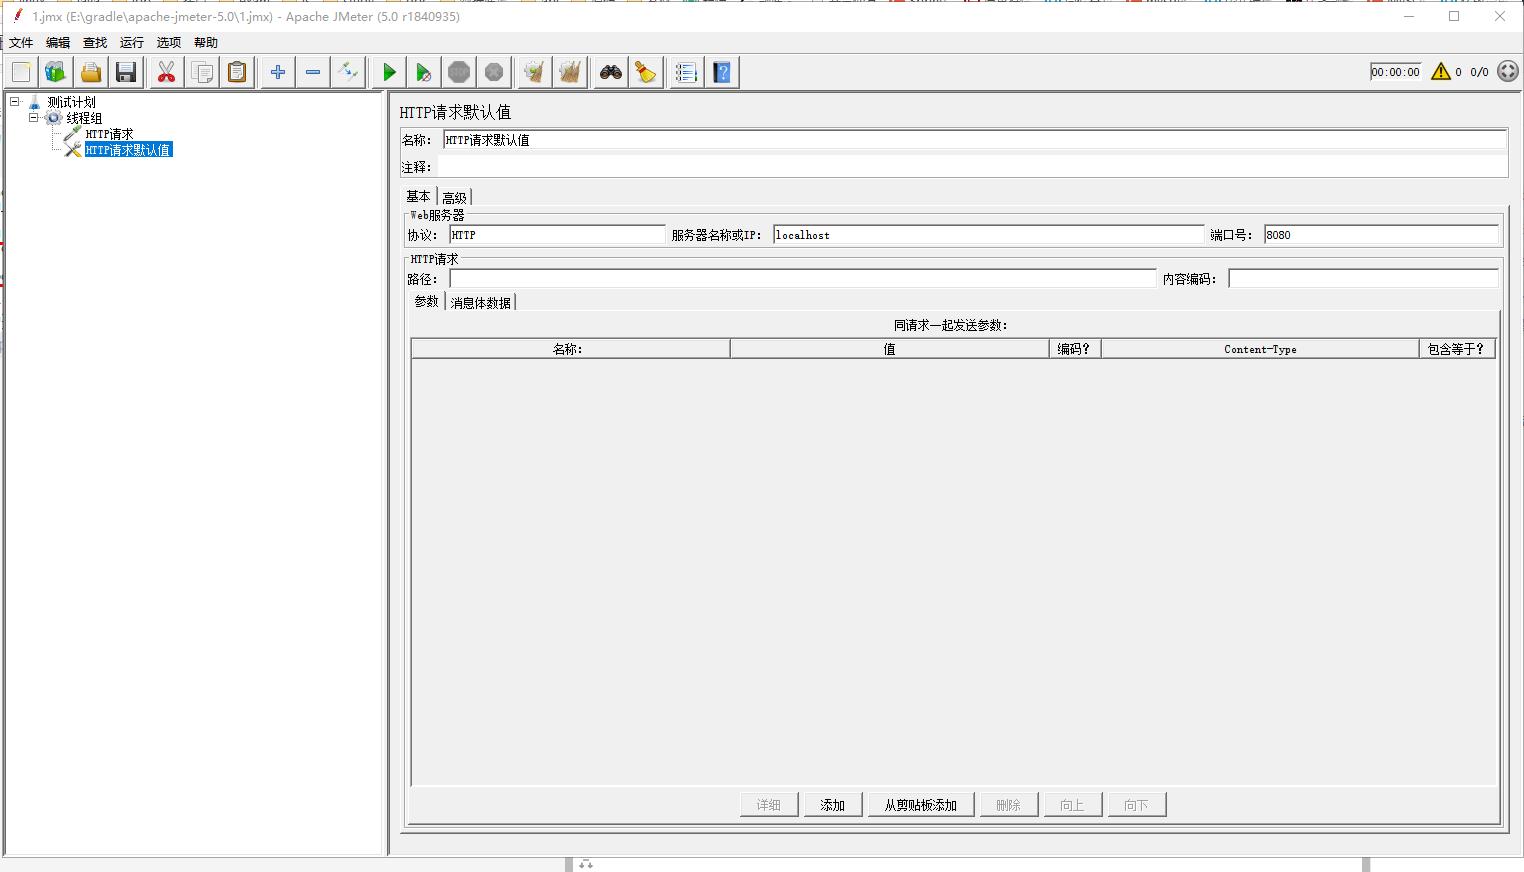Open the 编辑 menu

pos(58,42)
